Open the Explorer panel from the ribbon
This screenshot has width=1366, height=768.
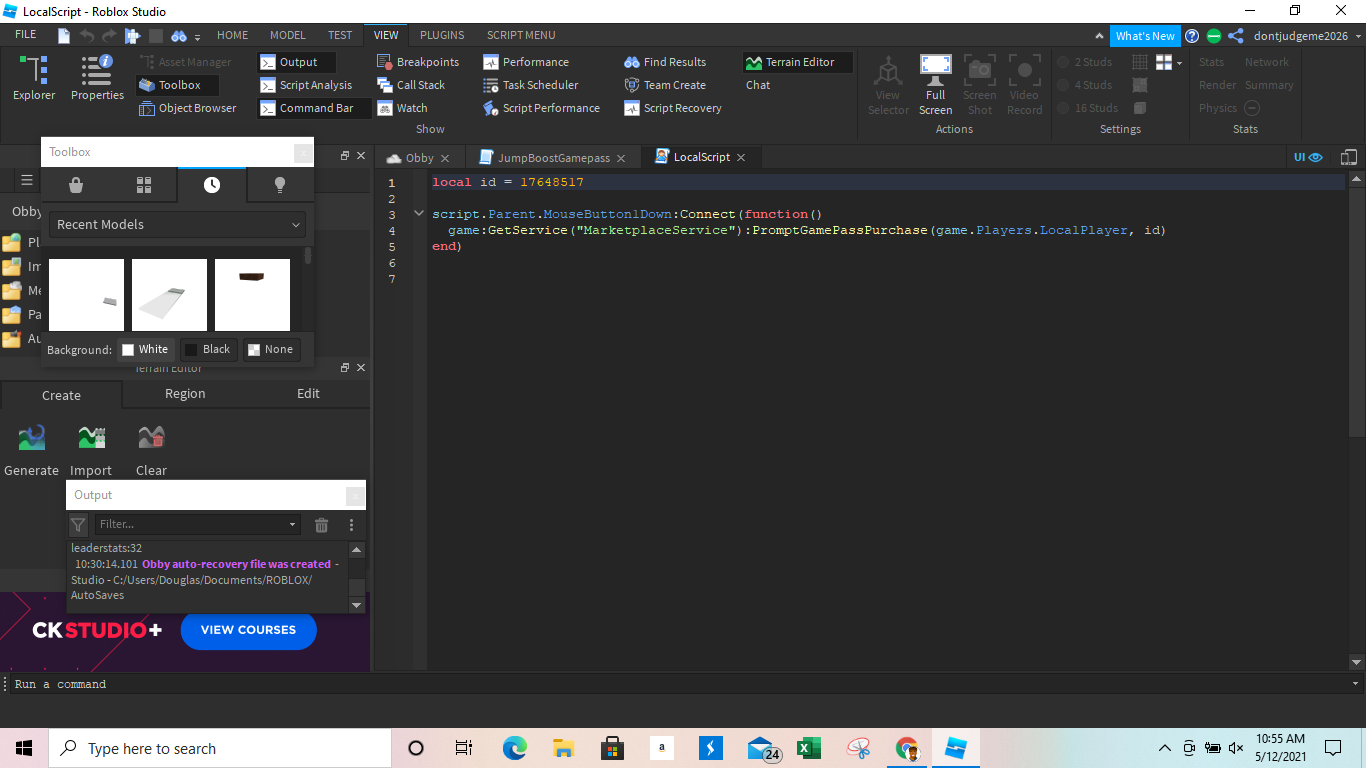click(34, 78)
